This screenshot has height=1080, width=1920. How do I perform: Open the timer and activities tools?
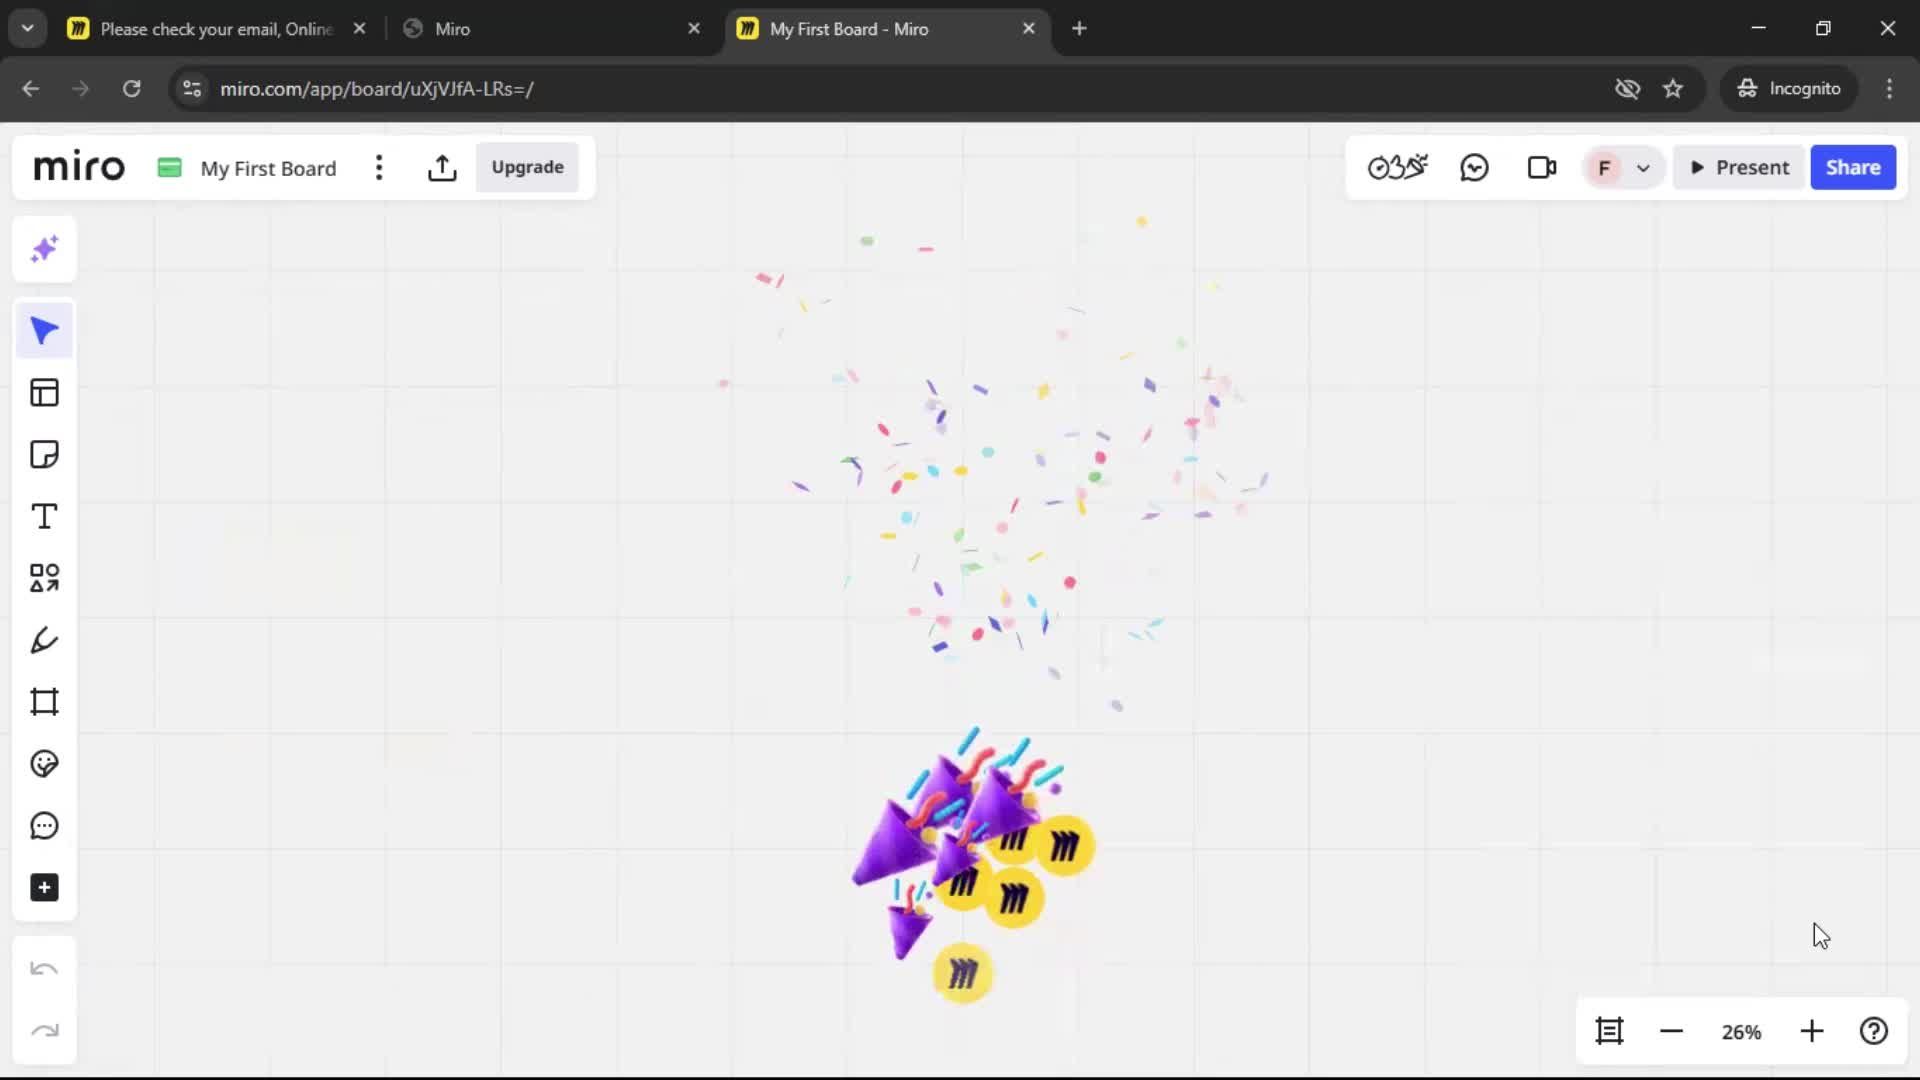click(x=1397, y=167)
